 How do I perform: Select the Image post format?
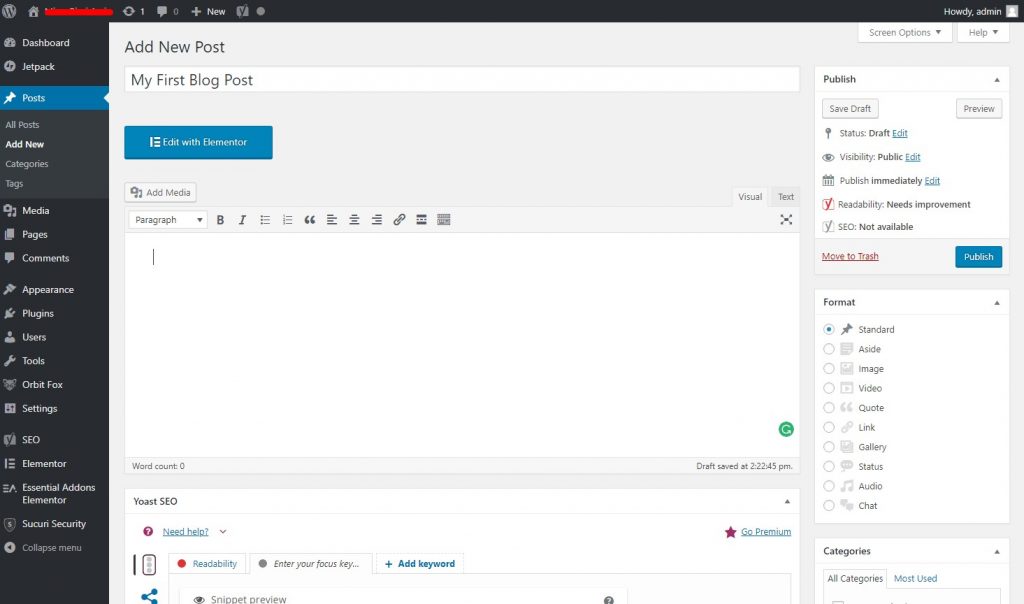829,369
